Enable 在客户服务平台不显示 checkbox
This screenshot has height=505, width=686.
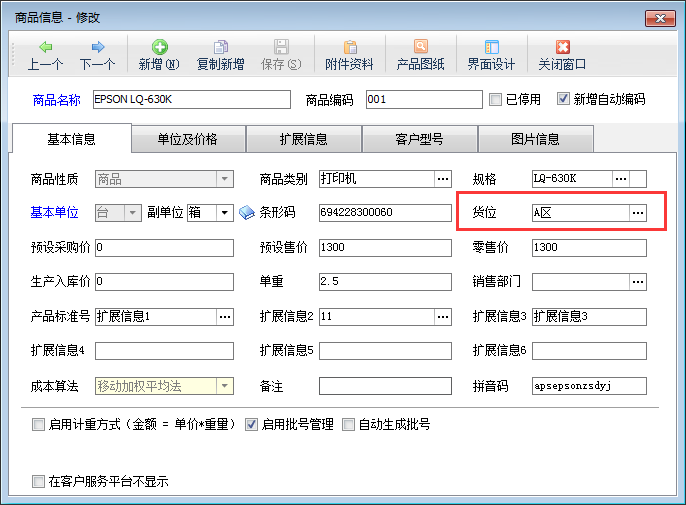pyautogui.click(x=39, y=481)
